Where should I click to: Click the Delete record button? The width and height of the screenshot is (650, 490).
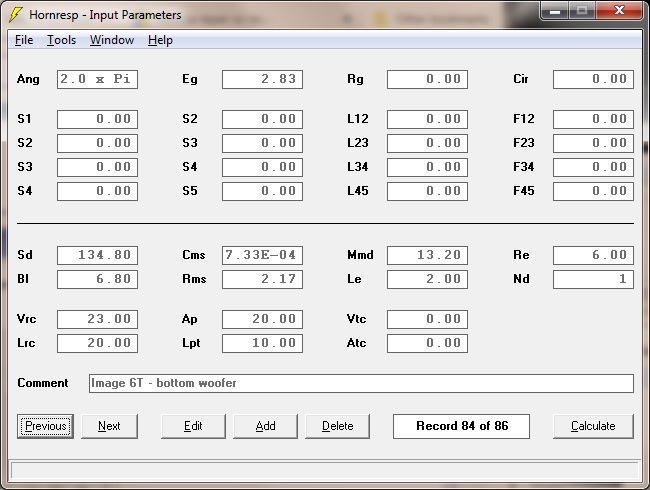(337, 426)
